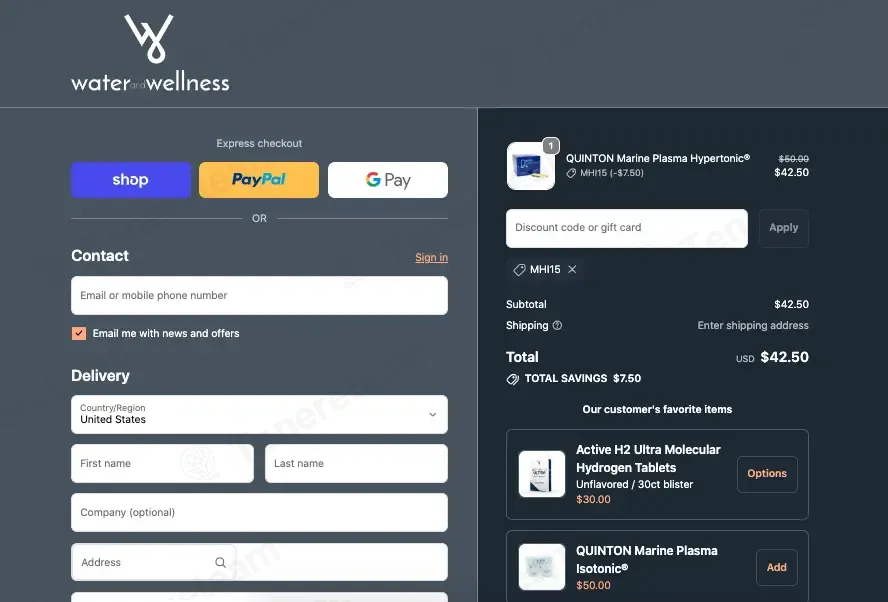Click QUINTON Isotonic product thumbnail
The height and width of the screenshot is (602, 888).
coord(542,567)
